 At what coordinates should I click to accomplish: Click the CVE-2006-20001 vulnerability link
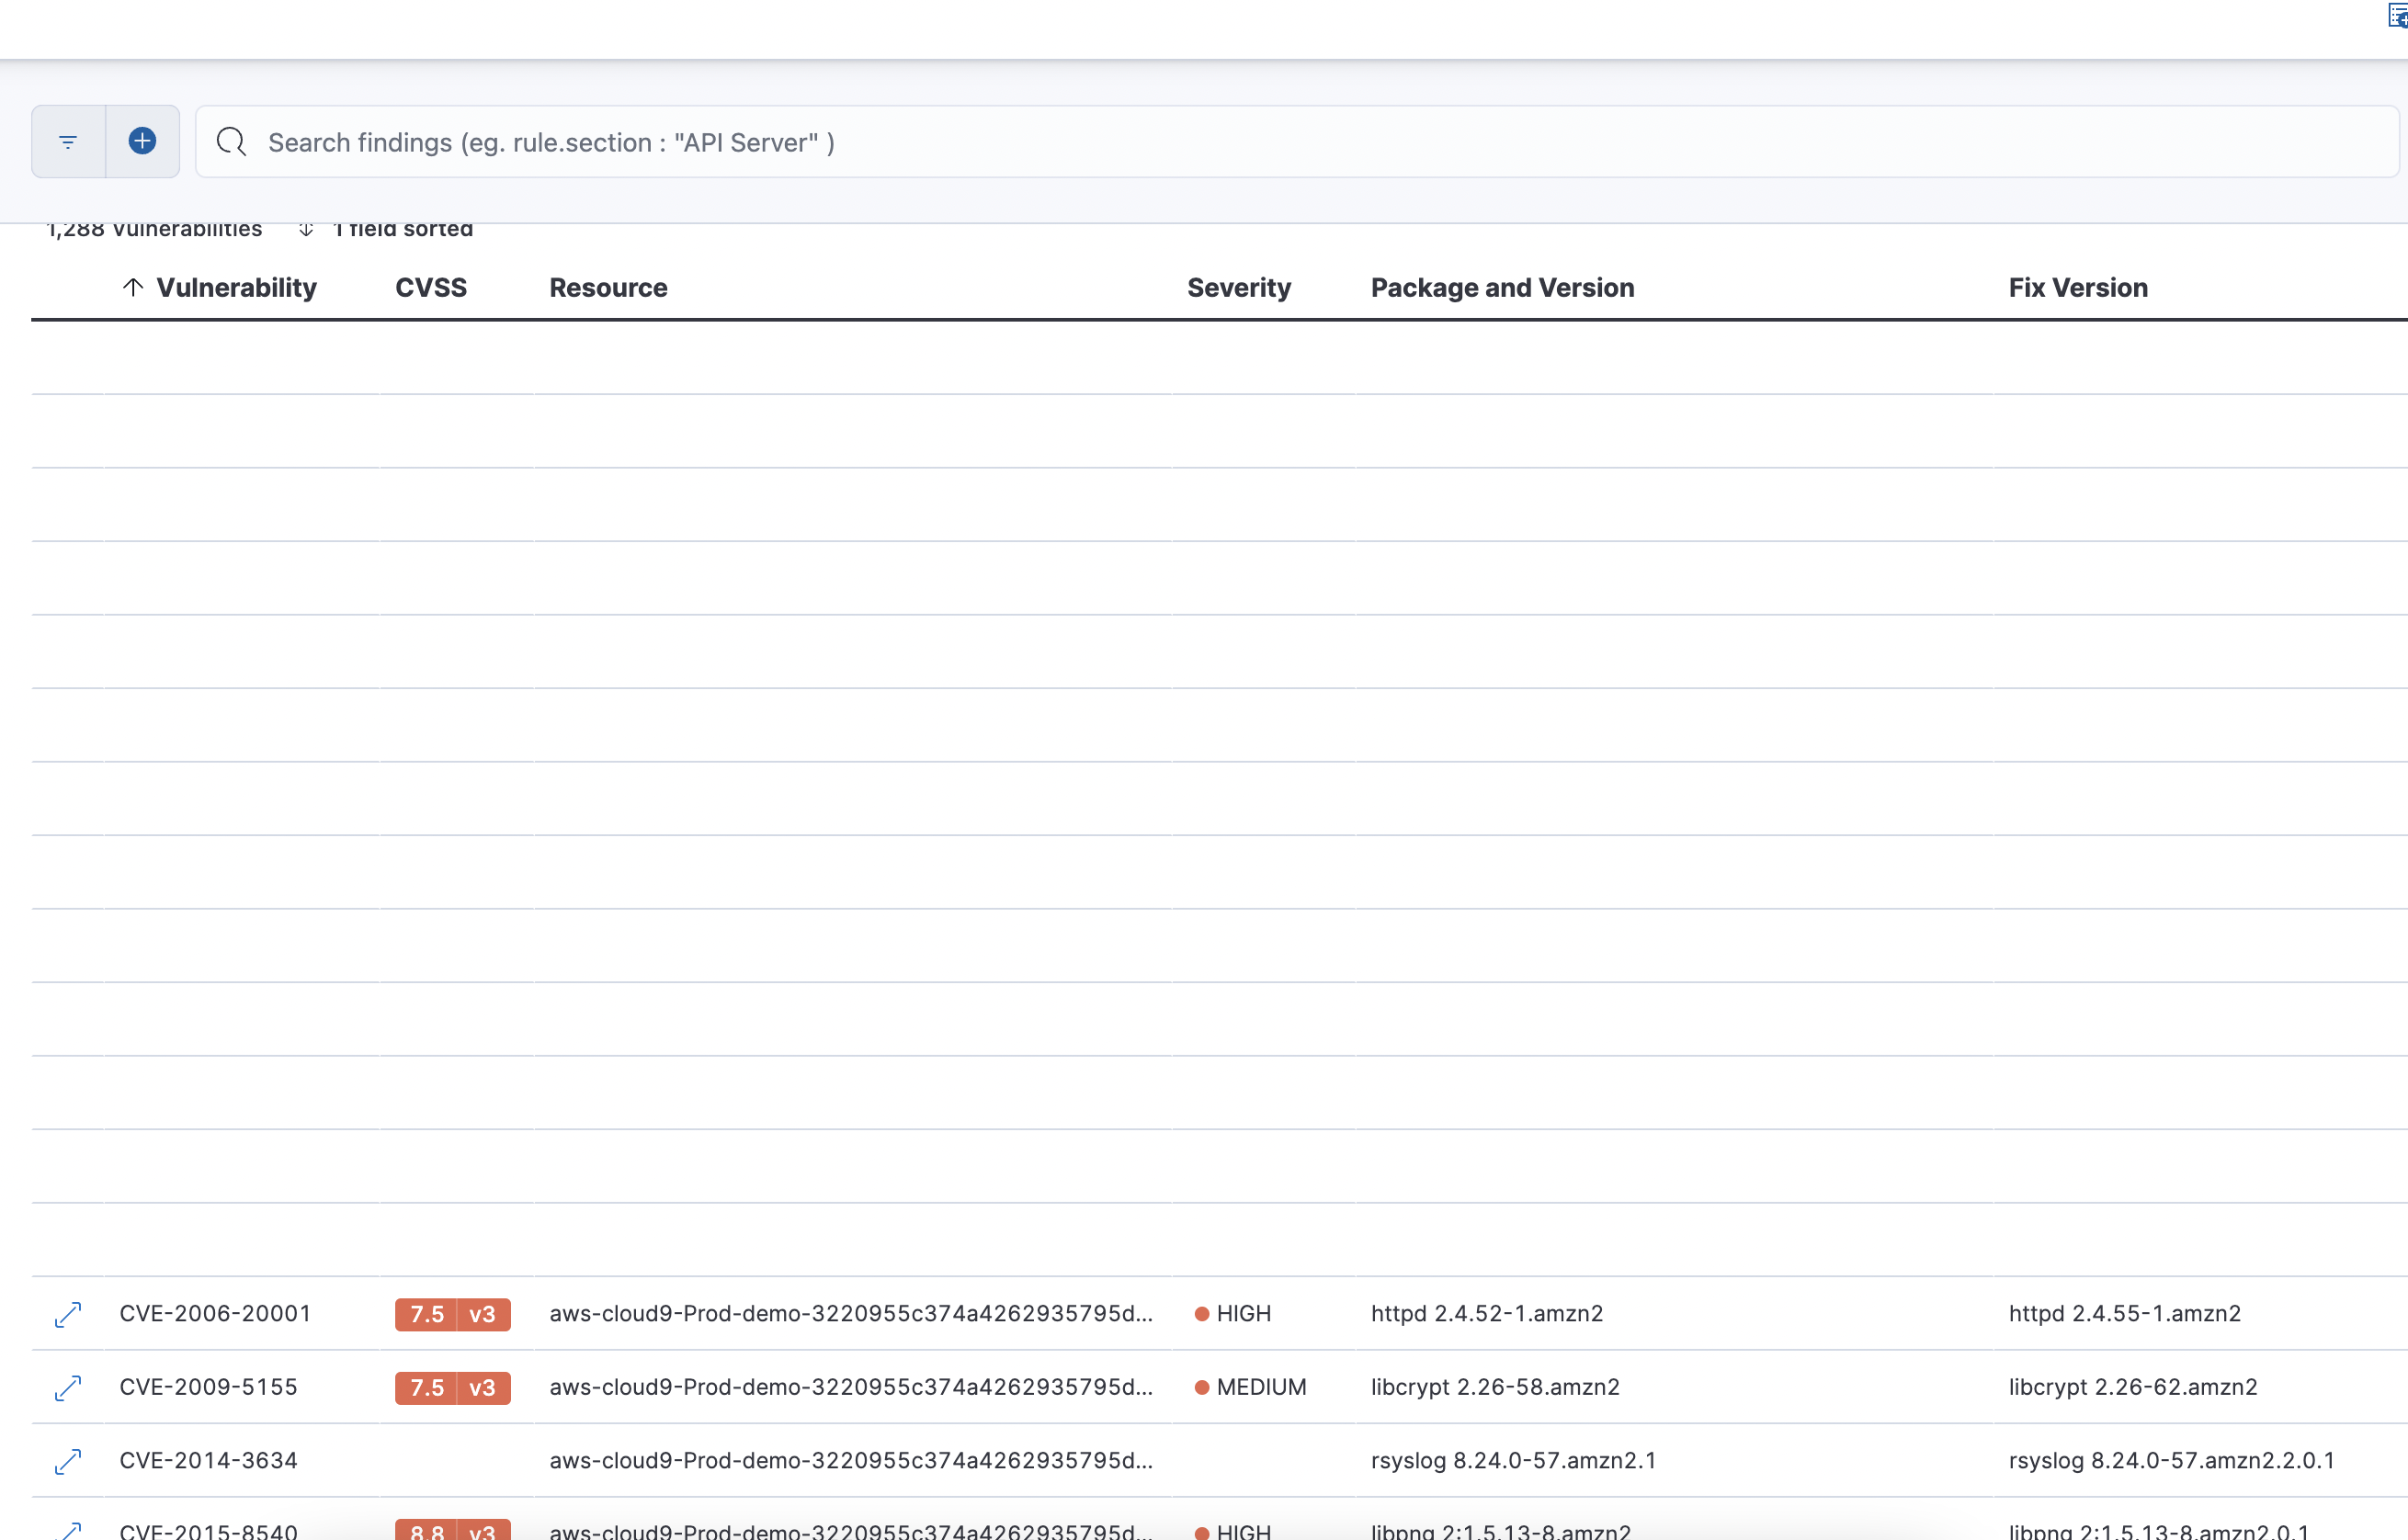[x=215, y=1314]
